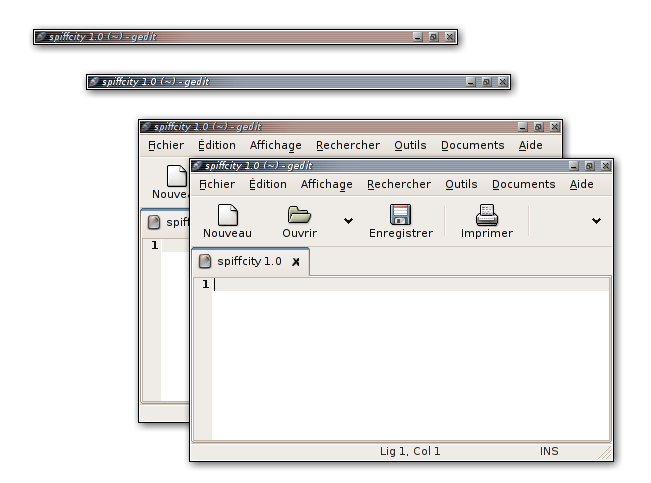The height and width of the screenshot is (483, 651).
Task: Click the document icon on spiffcity 1.0 tab
Action: pyautogui.click(x=205, y=261)
